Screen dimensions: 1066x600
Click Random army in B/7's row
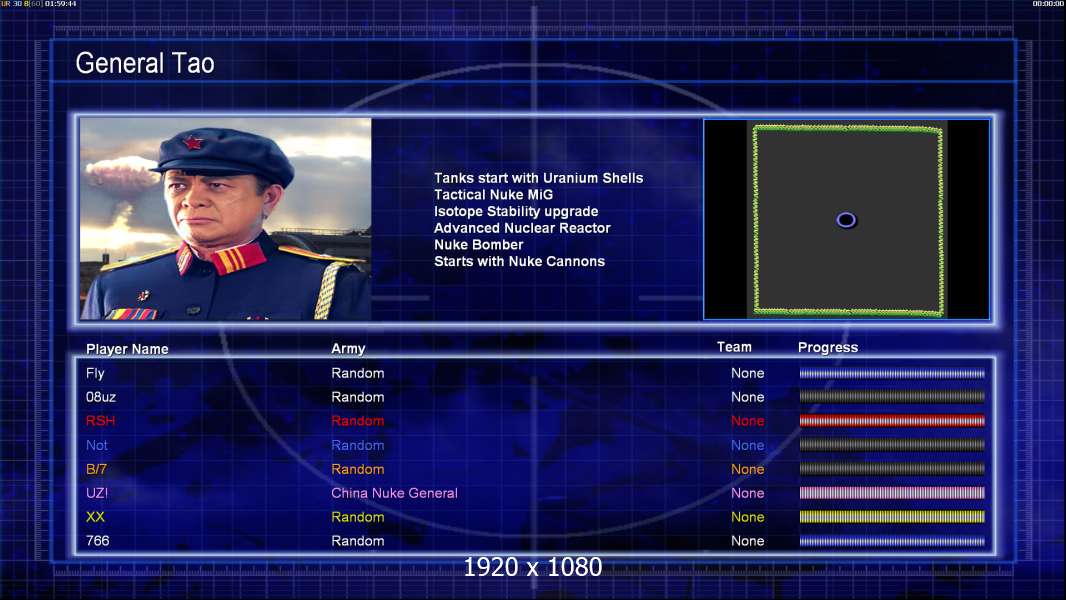pos(358,469)
